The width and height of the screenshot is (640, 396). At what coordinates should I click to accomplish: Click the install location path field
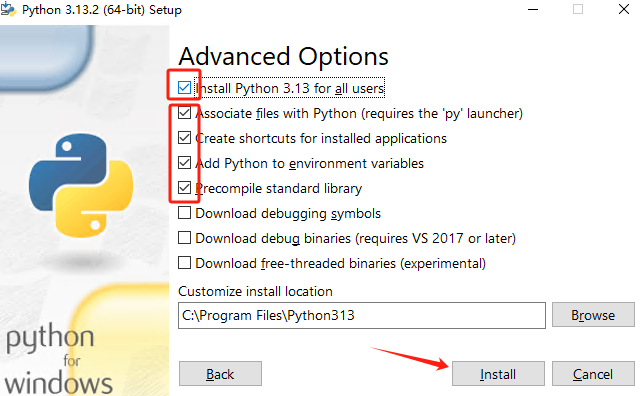[x=362, y=315]
